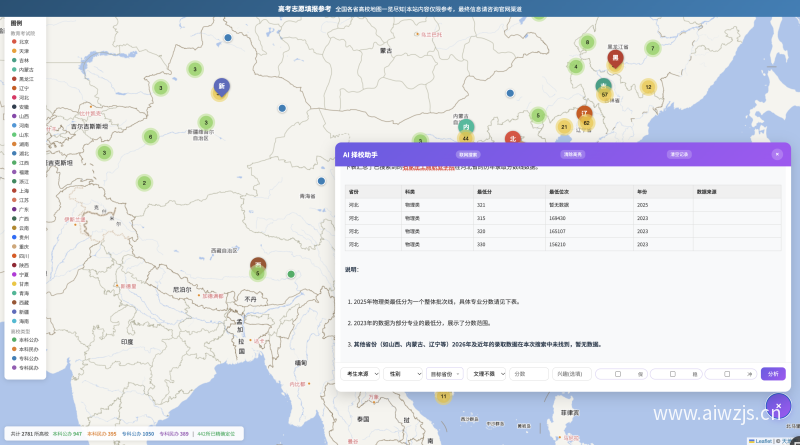This screenshot has height=445, width=800.
Task: Open the Leaflet attribution link
Action: (763, 441)
